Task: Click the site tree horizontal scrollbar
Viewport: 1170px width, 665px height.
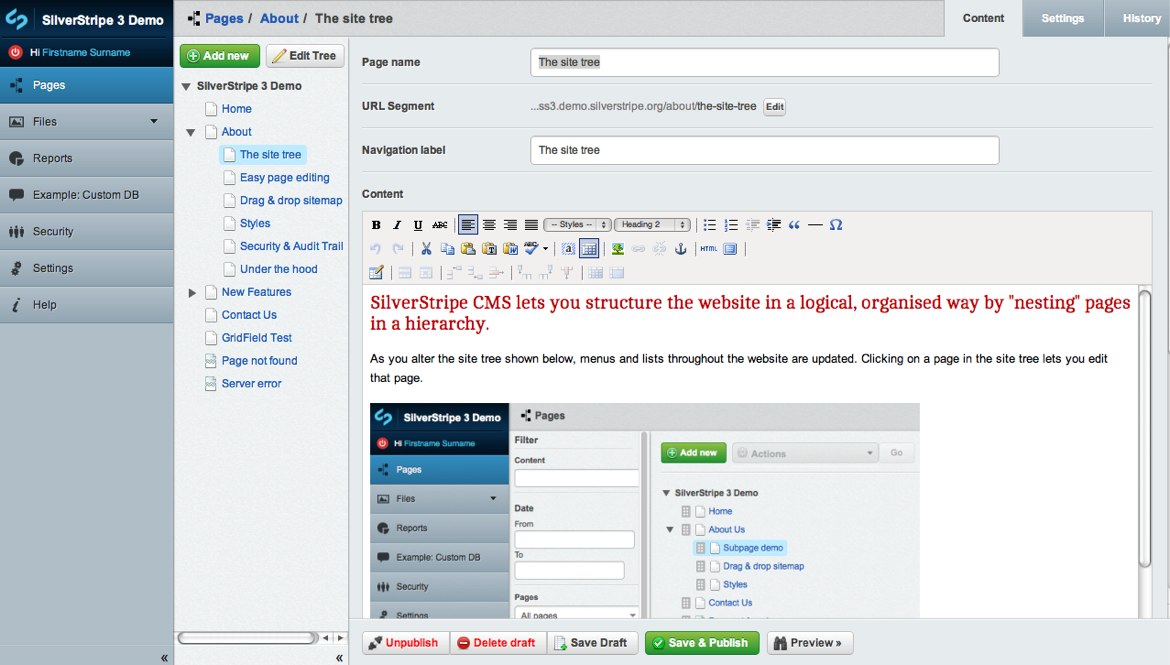Action: (245, 637)
